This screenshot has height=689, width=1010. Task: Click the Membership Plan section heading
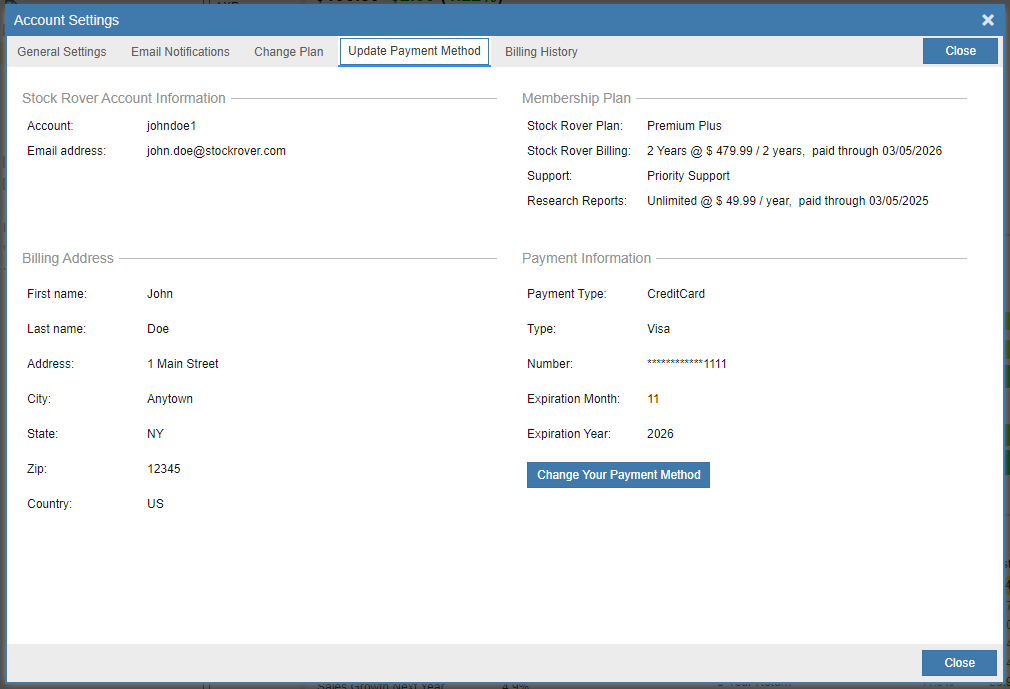576,98
